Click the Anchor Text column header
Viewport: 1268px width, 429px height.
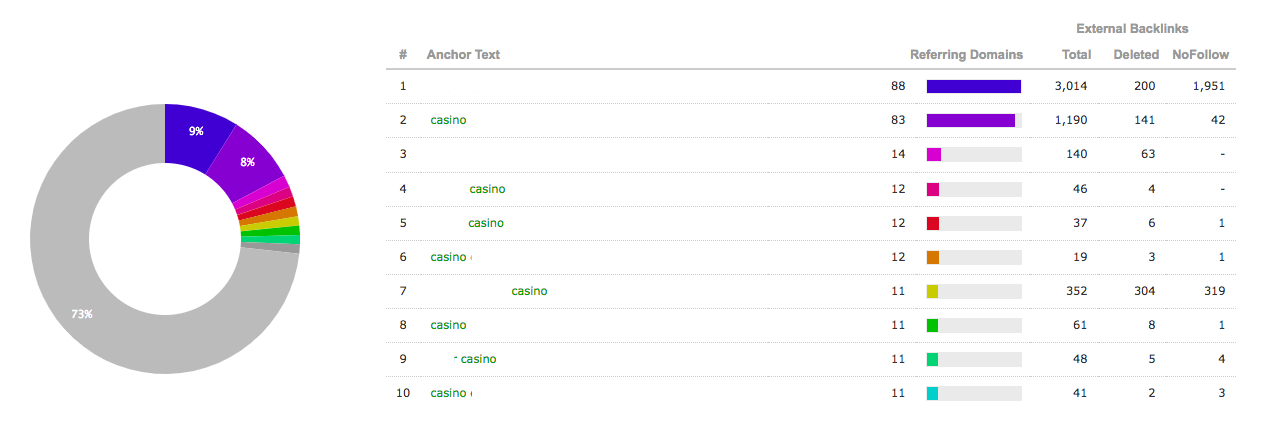coord(463,55)
